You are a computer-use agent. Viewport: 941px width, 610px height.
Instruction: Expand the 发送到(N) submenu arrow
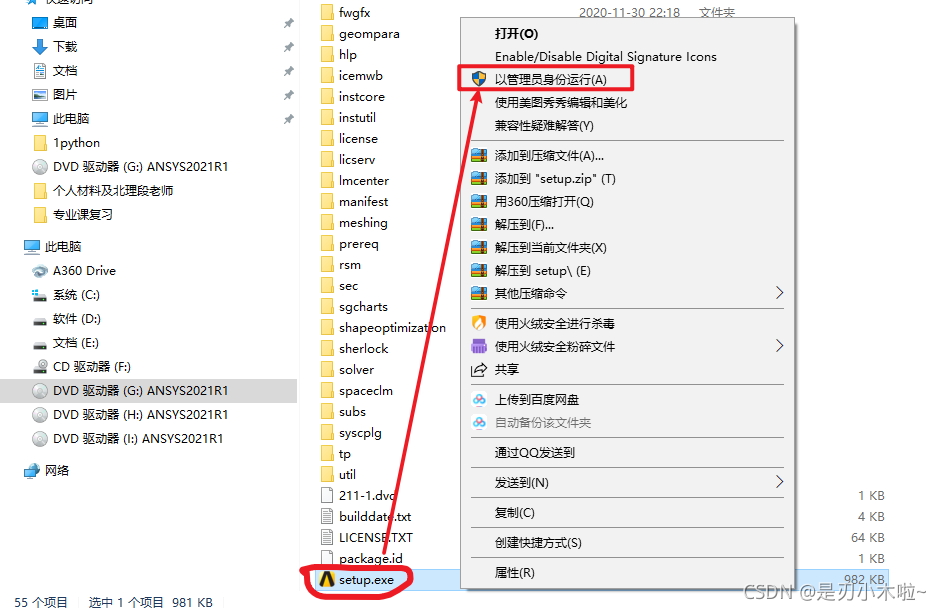coord(779,482)
